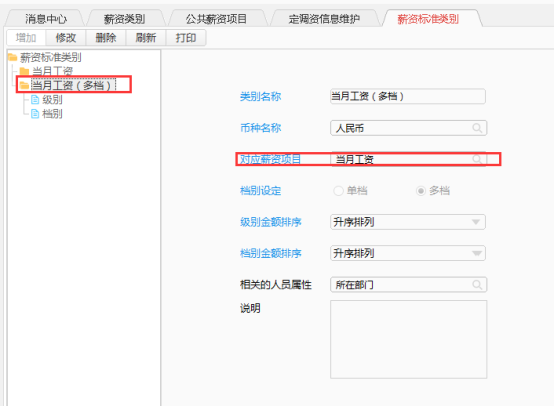The width and height of the screenshot is (554, 406).
Task: Open the 定调资信息维护 tab
Action: click(x=324, y=19)
